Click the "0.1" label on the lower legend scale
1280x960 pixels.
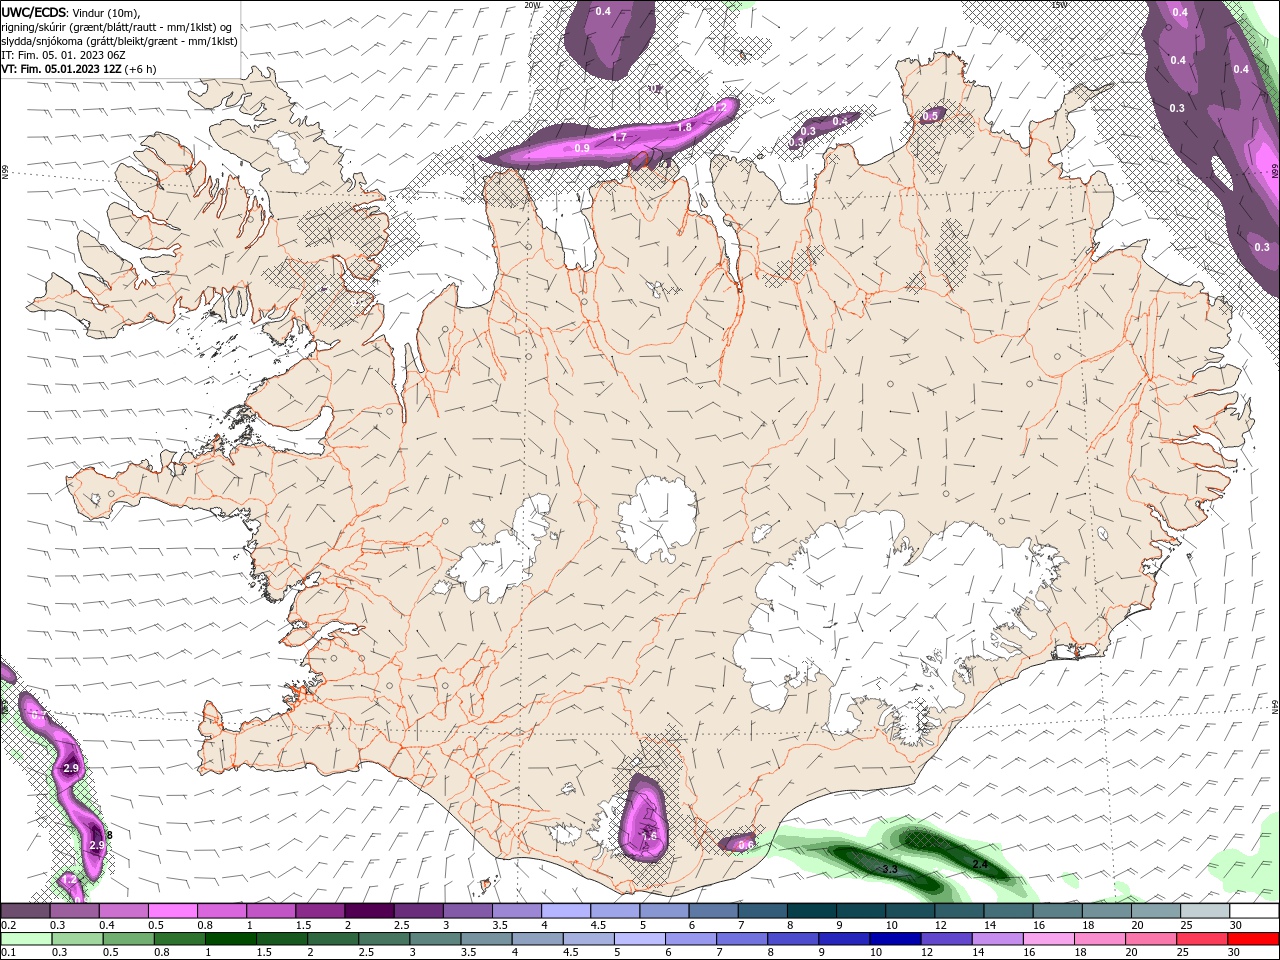7,953
